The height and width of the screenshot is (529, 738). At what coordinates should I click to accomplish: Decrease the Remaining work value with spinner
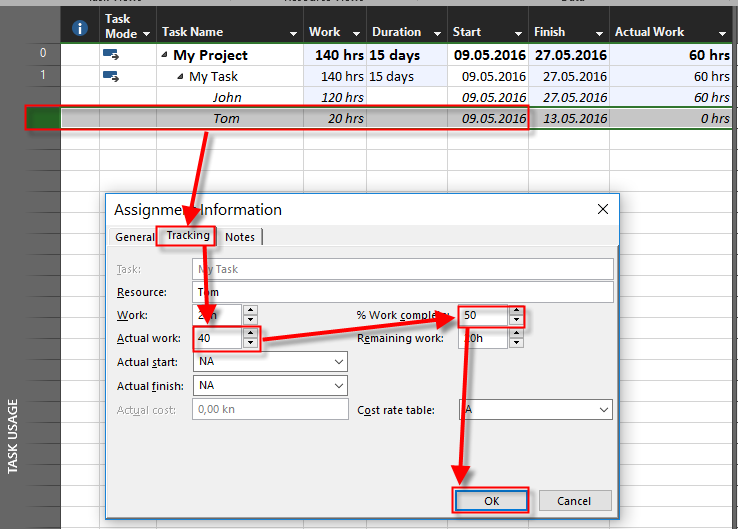pos(516,344)
